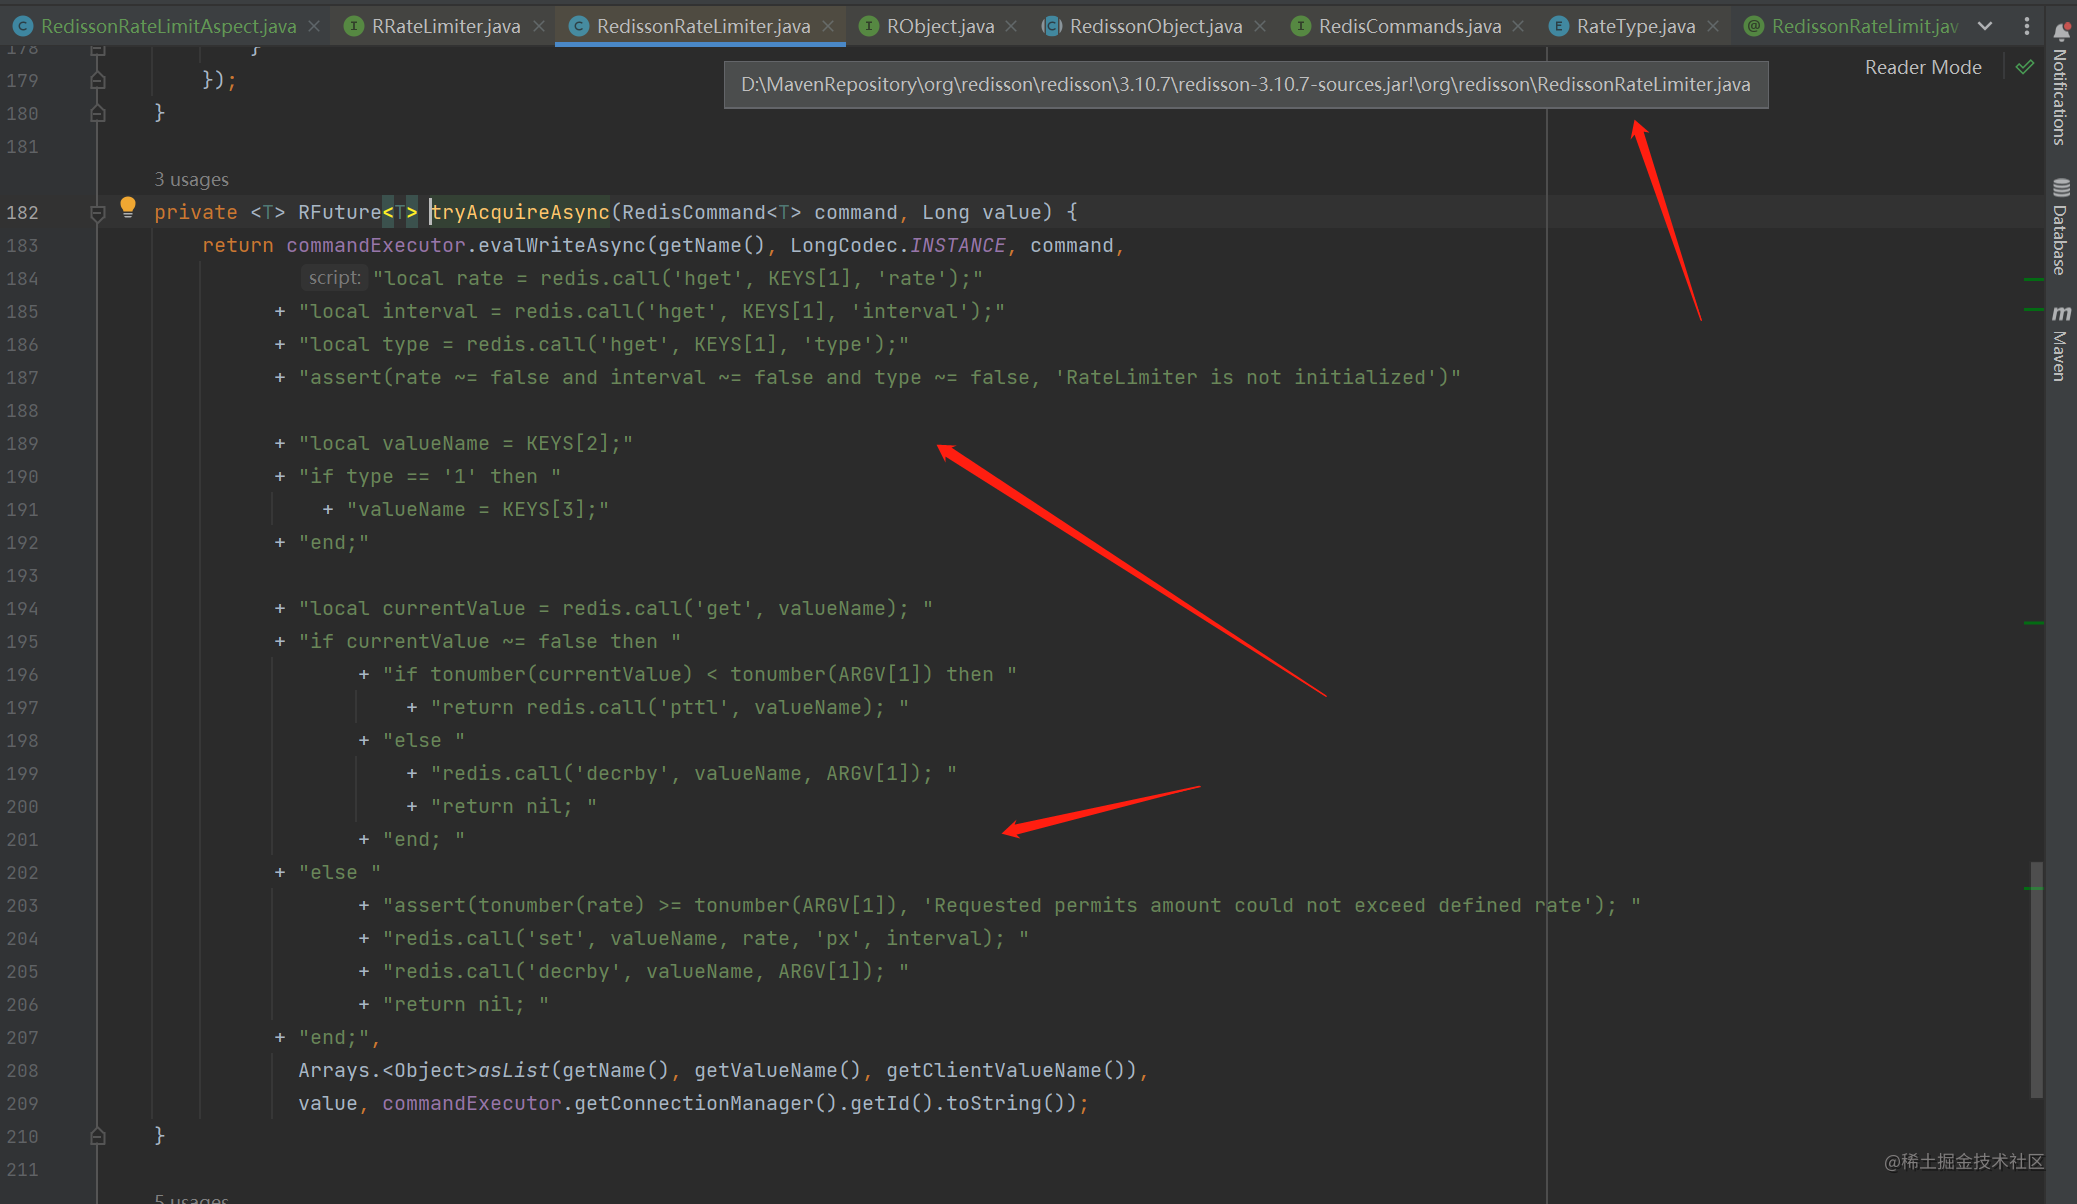Open the editor tabs three-dot menu

(x=2027, y=26)
